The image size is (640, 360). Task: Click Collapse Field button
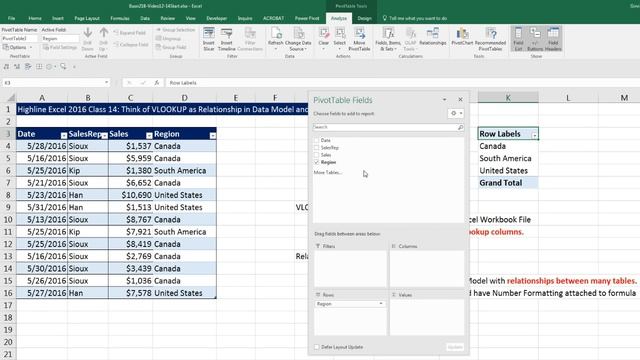(x=131, y=44)
